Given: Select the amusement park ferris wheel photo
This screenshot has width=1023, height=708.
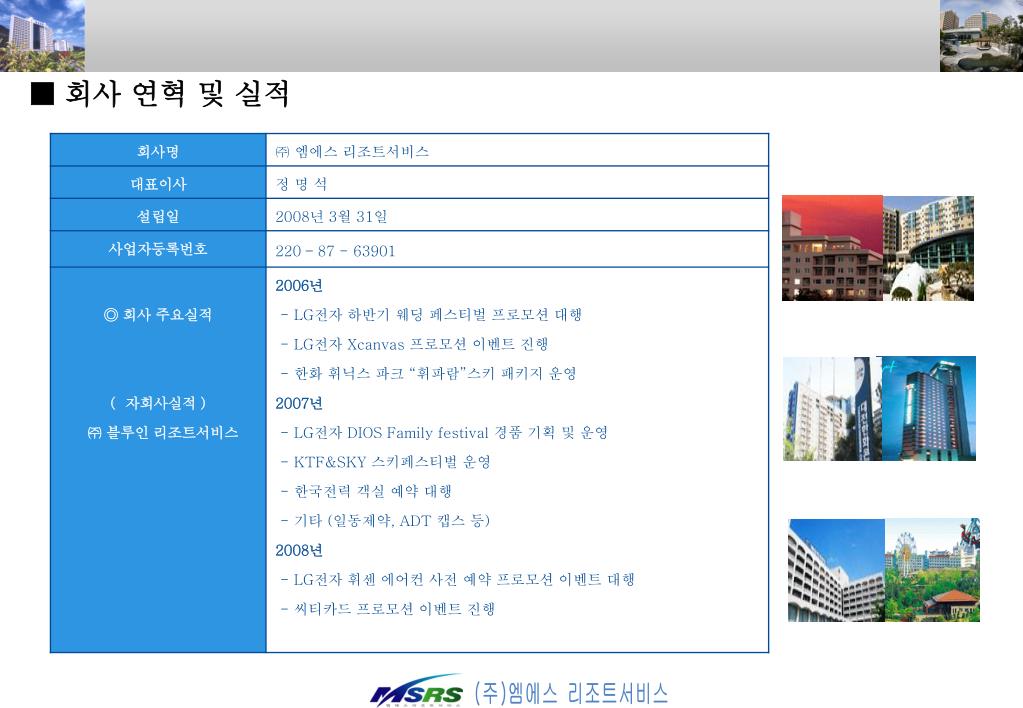Looking at the screenshot, I should [932, 570].
